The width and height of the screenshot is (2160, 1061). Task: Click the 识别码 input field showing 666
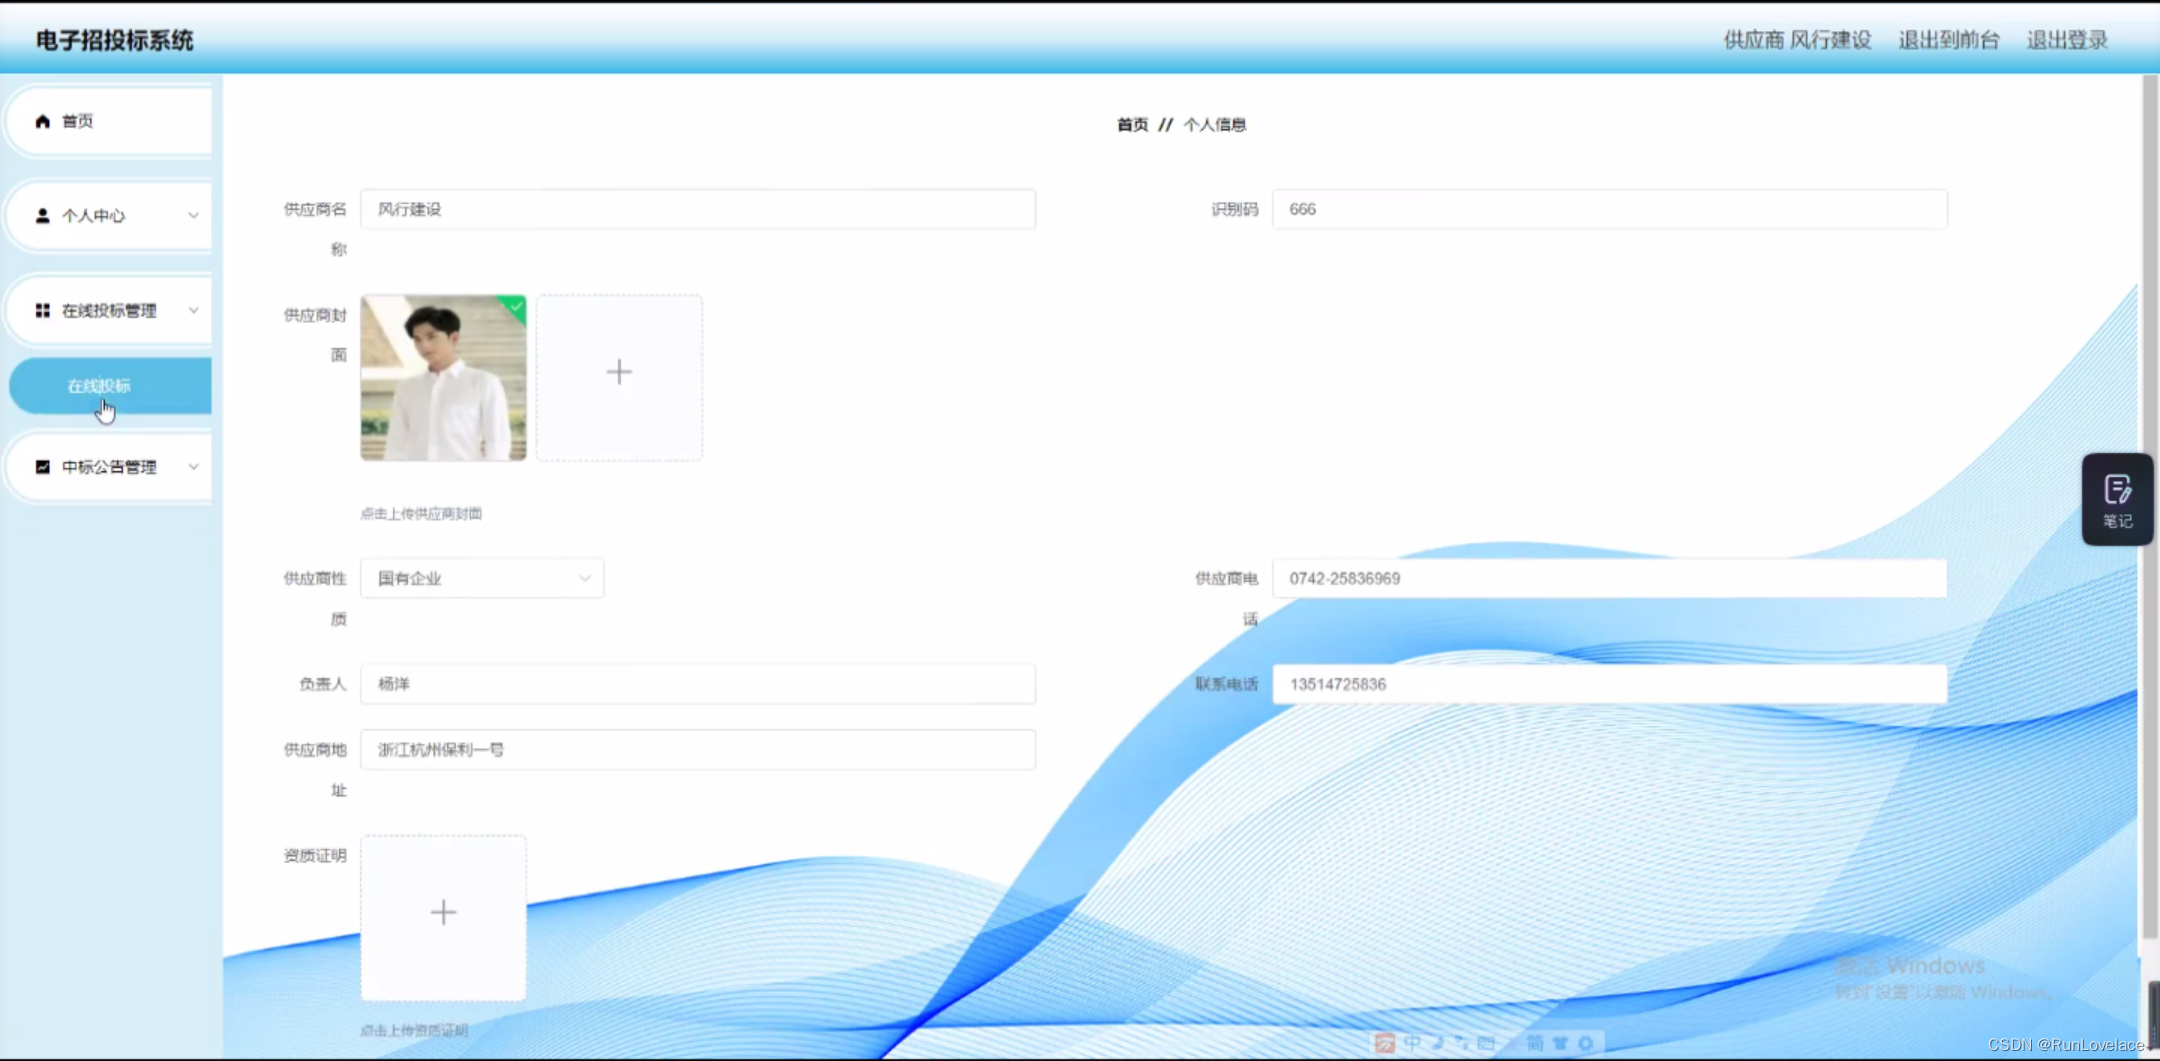coord(1609,209)
